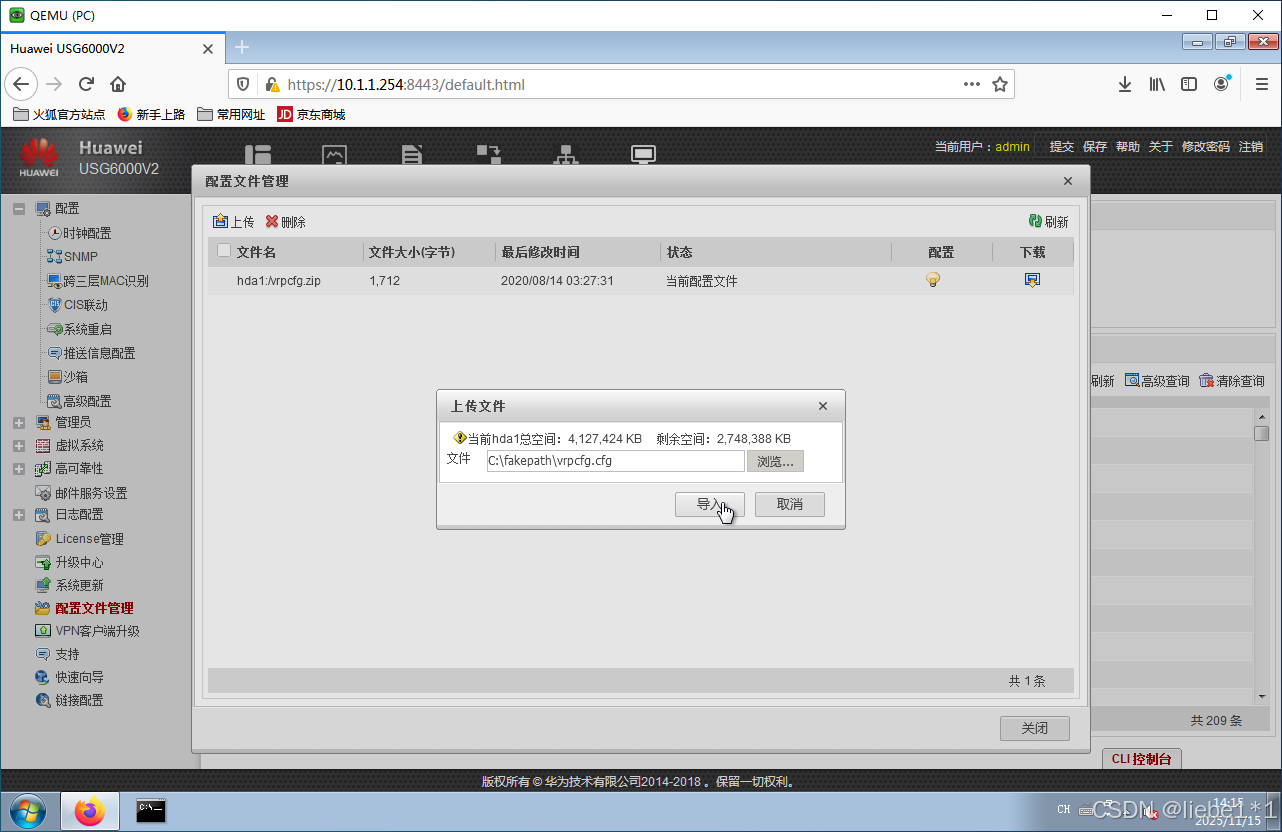
Task: Open the page actions three-dot menu in address bar
Action: (972, 84)
